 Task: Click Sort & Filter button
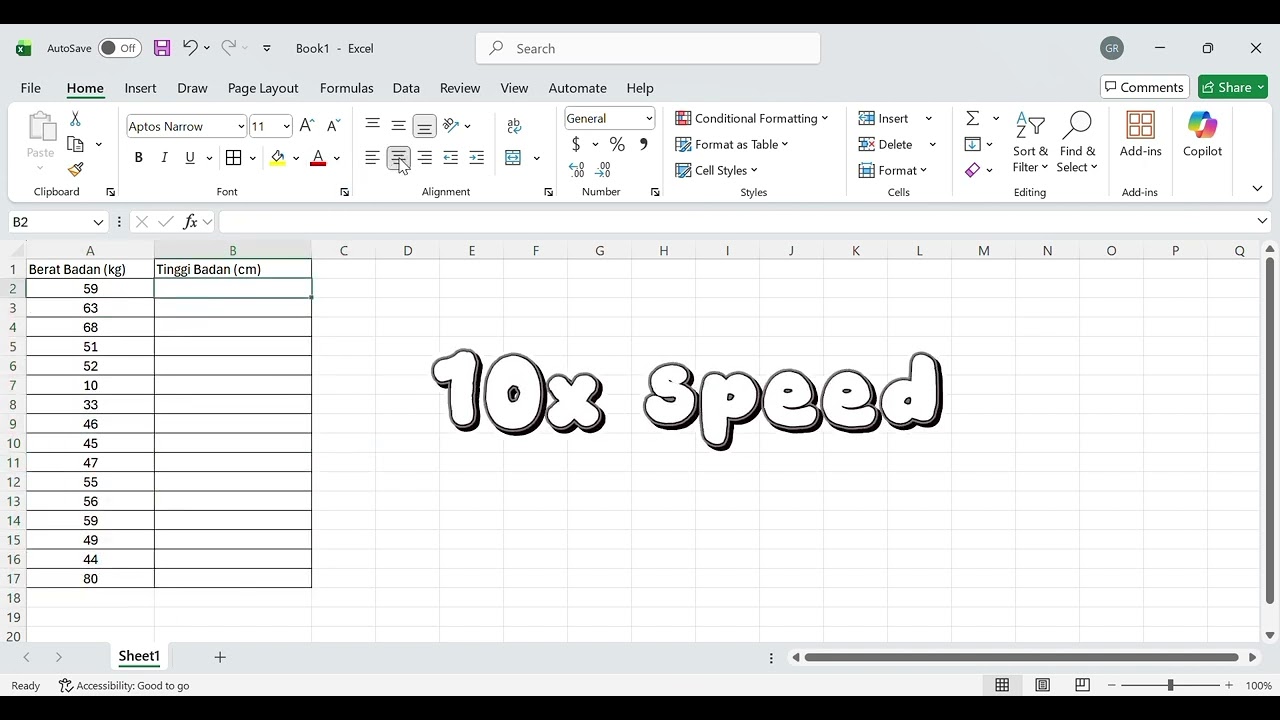1030,143
